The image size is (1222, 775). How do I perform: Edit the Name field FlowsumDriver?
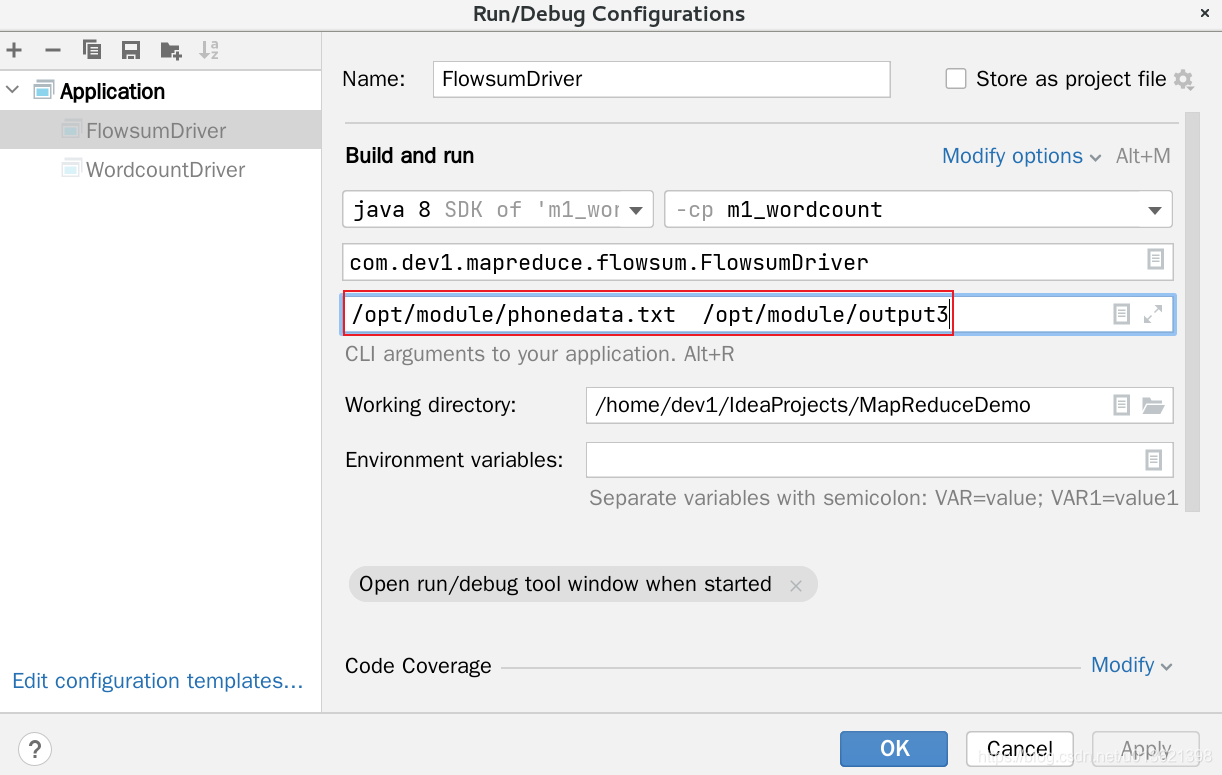[661, 79]
